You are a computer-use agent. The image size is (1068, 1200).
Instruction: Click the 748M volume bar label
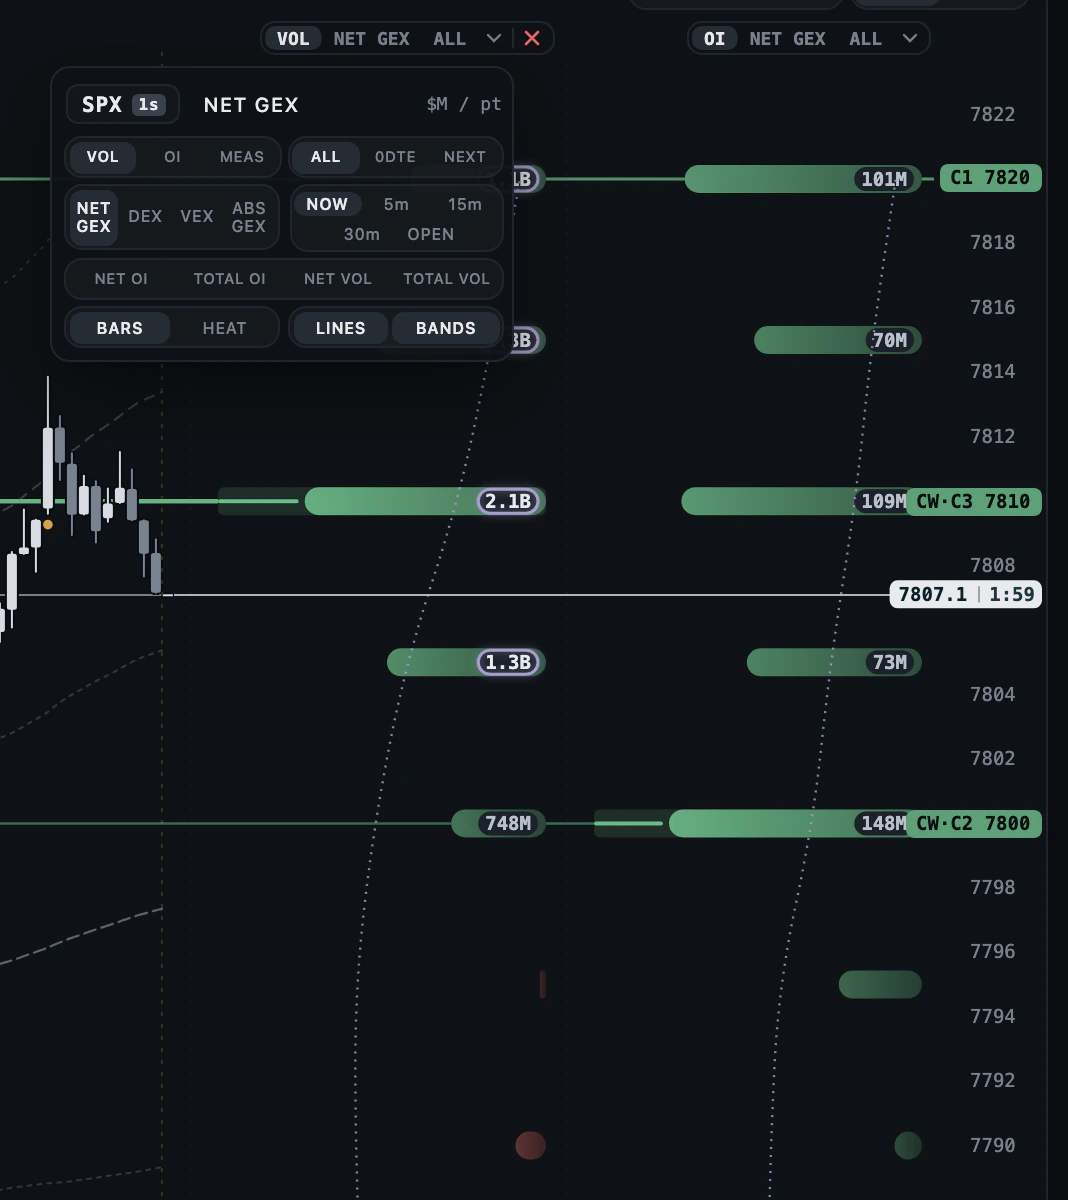tap(508, 823)
